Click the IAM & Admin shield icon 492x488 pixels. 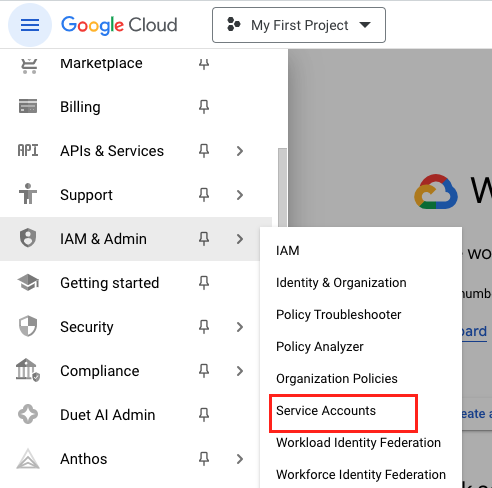click(x=28, y=238)
